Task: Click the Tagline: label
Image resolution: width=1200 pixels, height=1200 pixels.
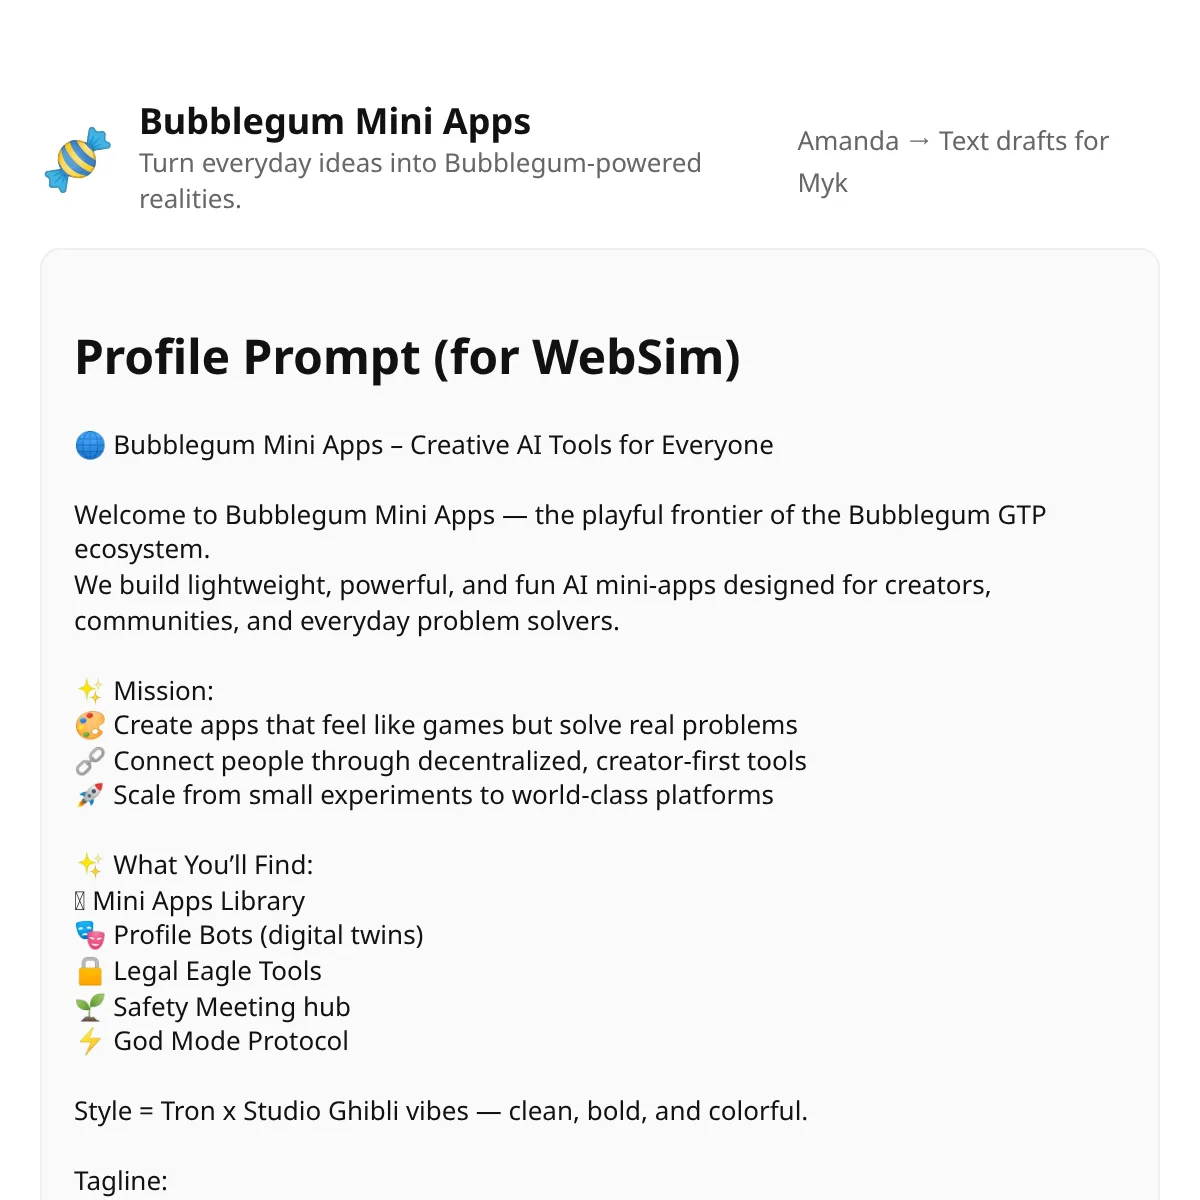Action: 121,1181
